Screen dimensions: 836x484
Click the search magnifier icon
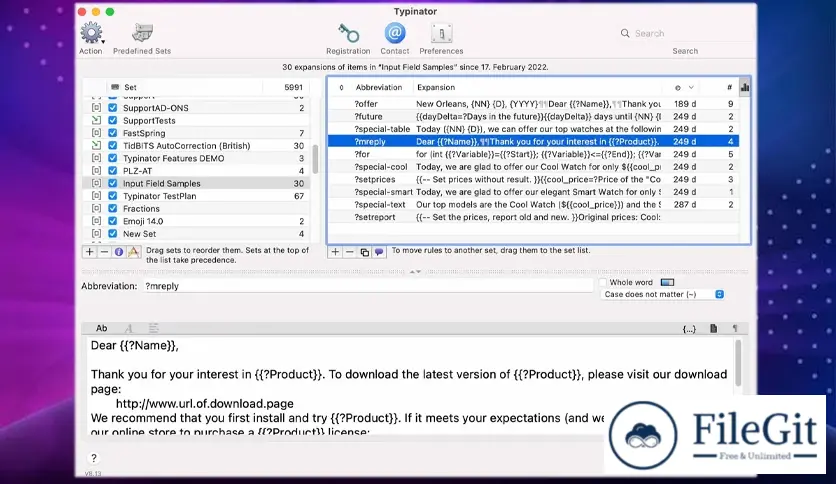click(625, 33)
